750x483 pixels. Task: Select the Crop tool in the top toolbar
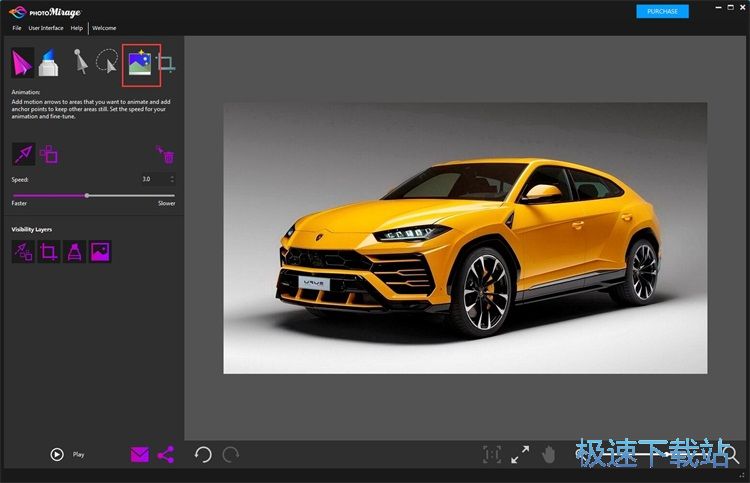(166, 64)
